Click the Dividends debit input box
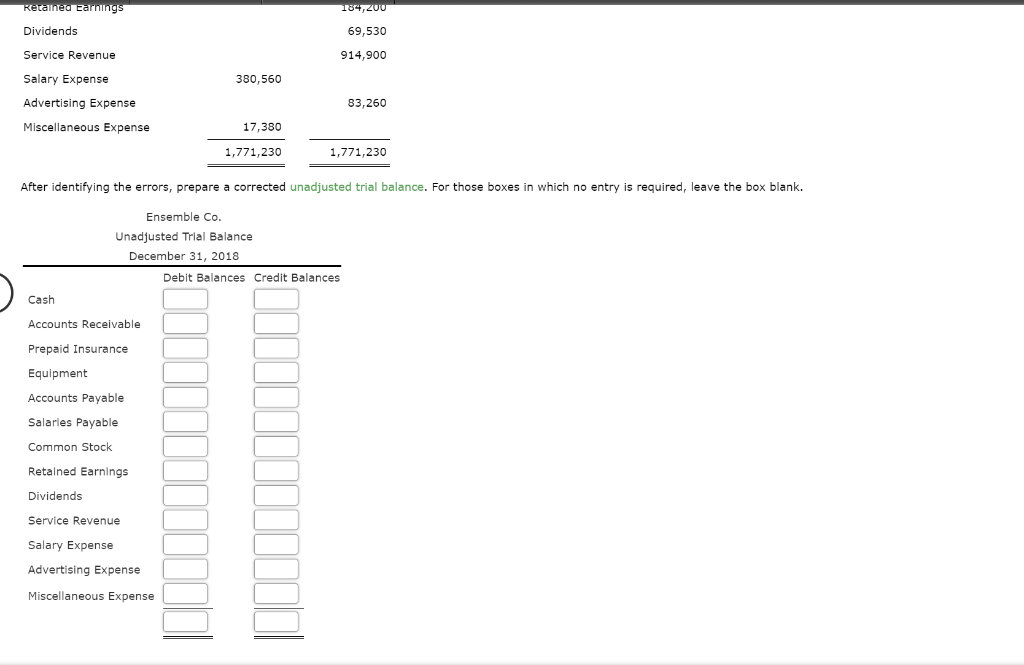The height and width of the screenshot is (665, 1024). pos(185,494)
